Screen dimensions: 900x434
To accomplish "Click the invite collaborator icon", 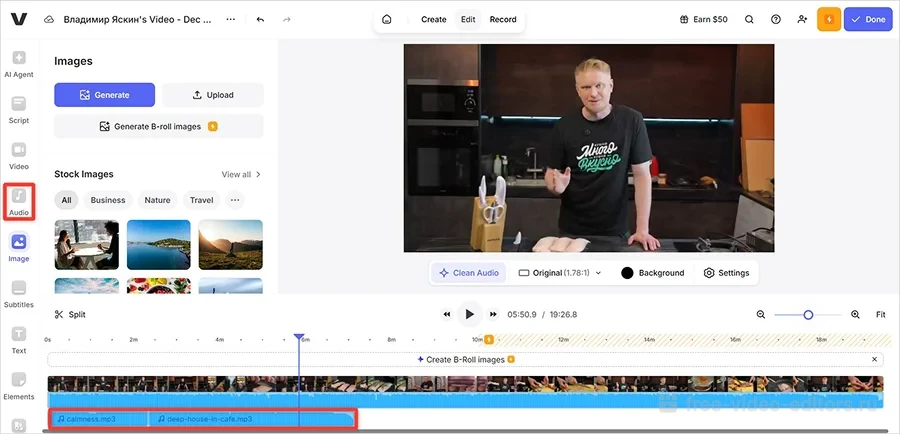I will click(802, 20).
